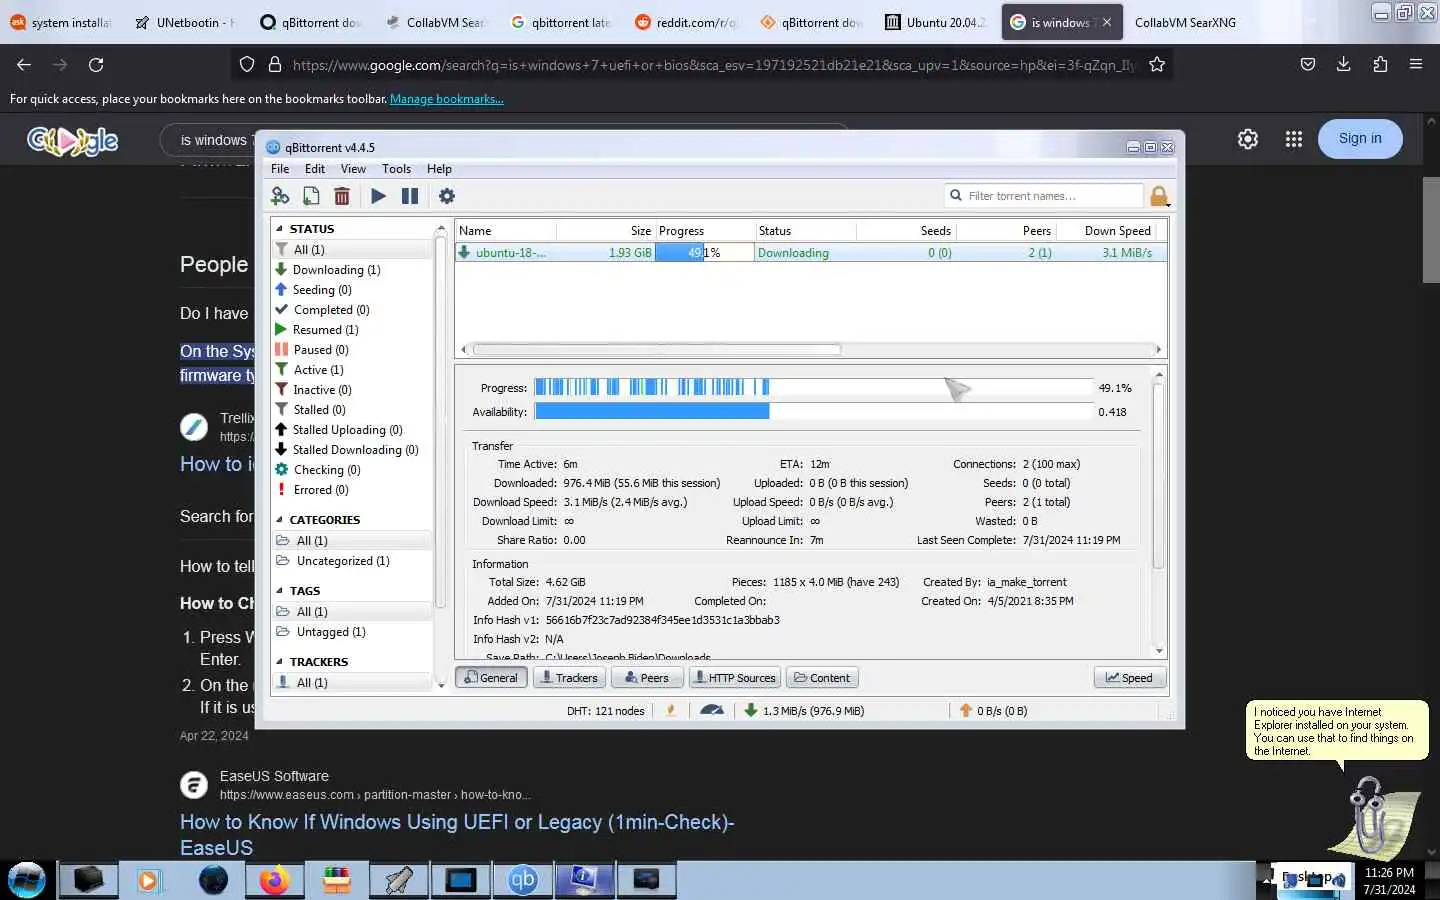Open the Speed graph tab

click(1129, 678)
